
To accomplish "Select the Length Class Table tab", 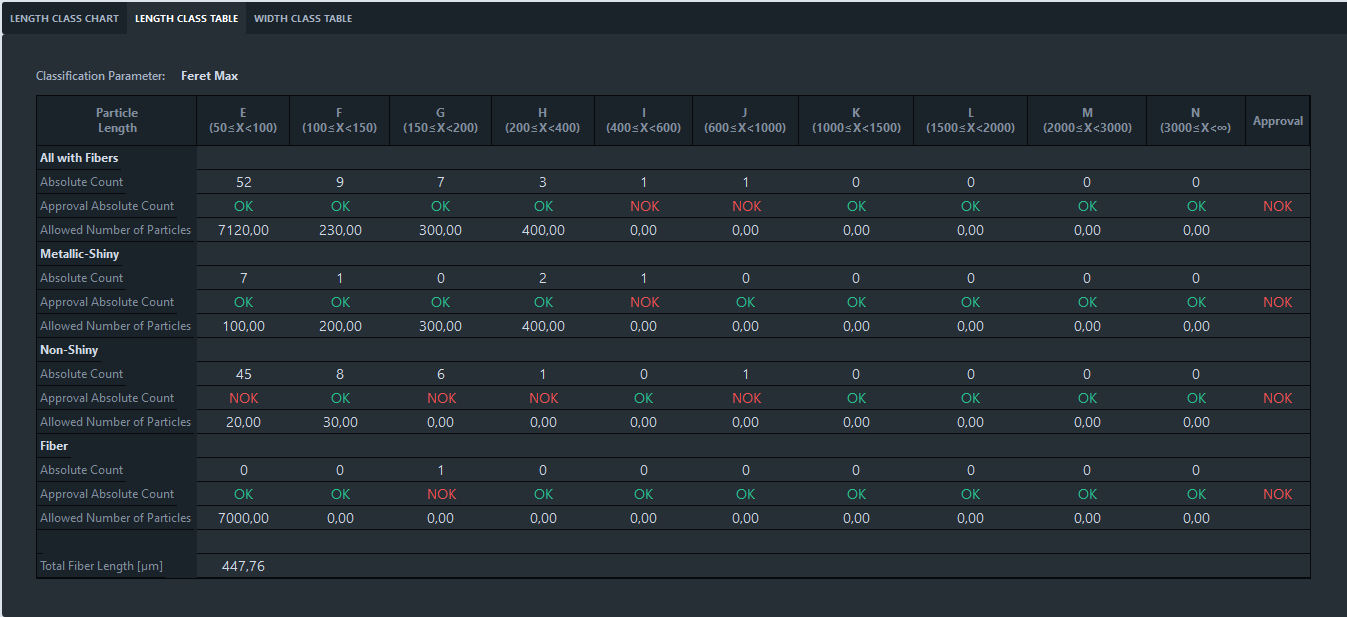I will coord(186,18).
